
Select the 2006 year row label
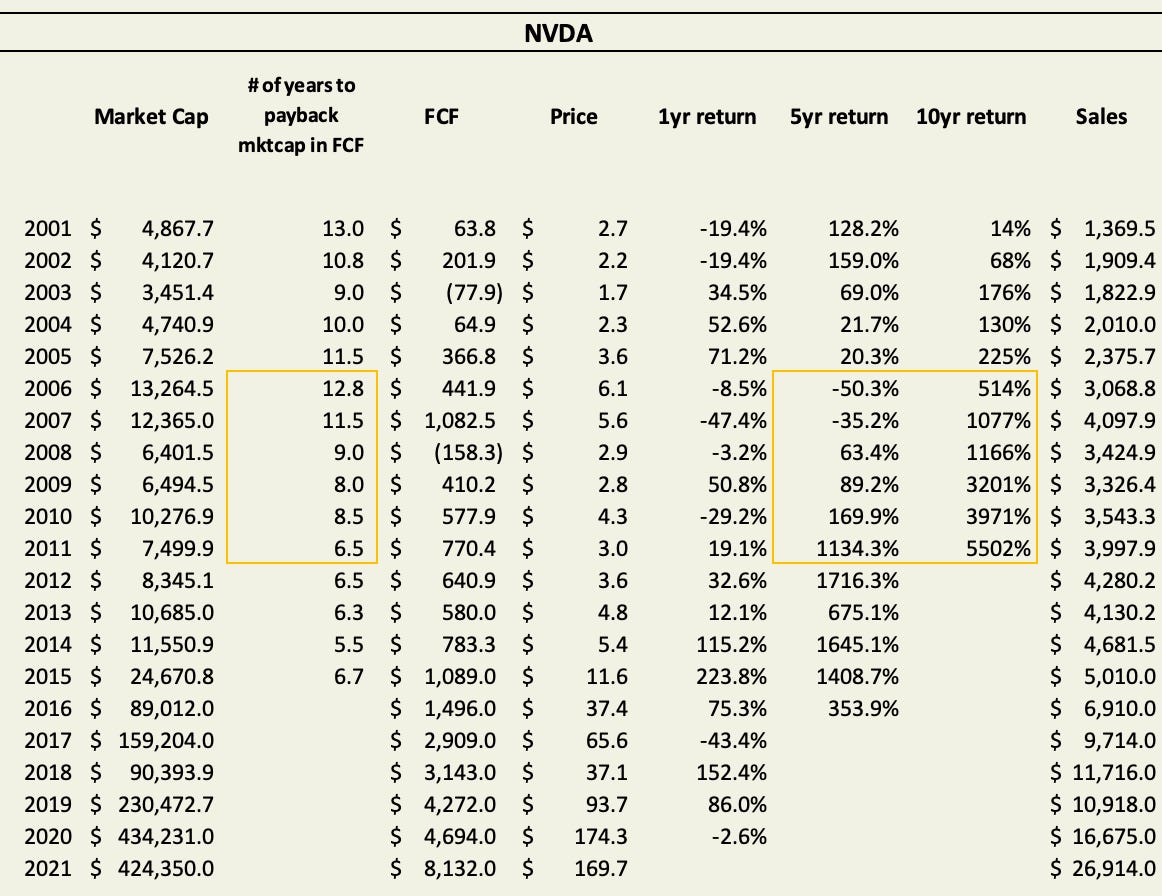tap(47, 388)
